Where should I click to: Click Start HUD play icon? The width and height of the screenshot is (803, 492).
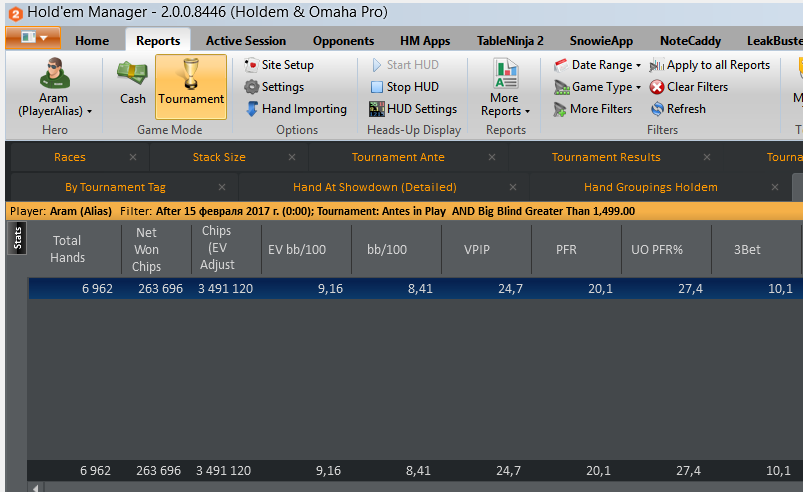[x=377, y=65]
